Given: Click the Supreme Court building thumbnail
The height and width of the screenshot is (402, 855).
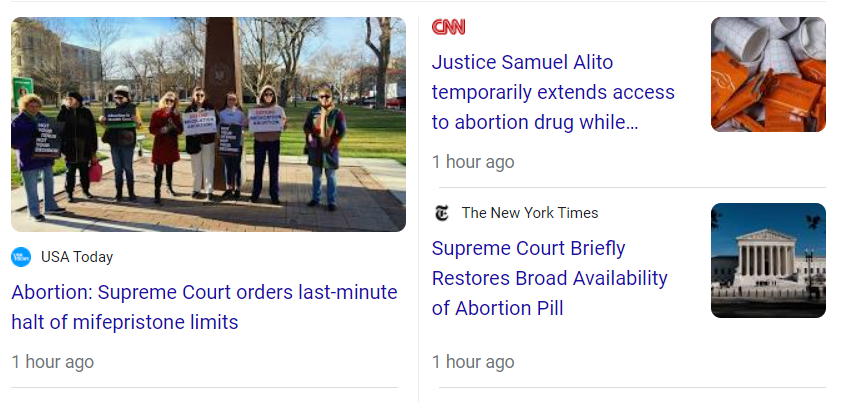Looking at the screenshot, I should (x=768, y=260).
